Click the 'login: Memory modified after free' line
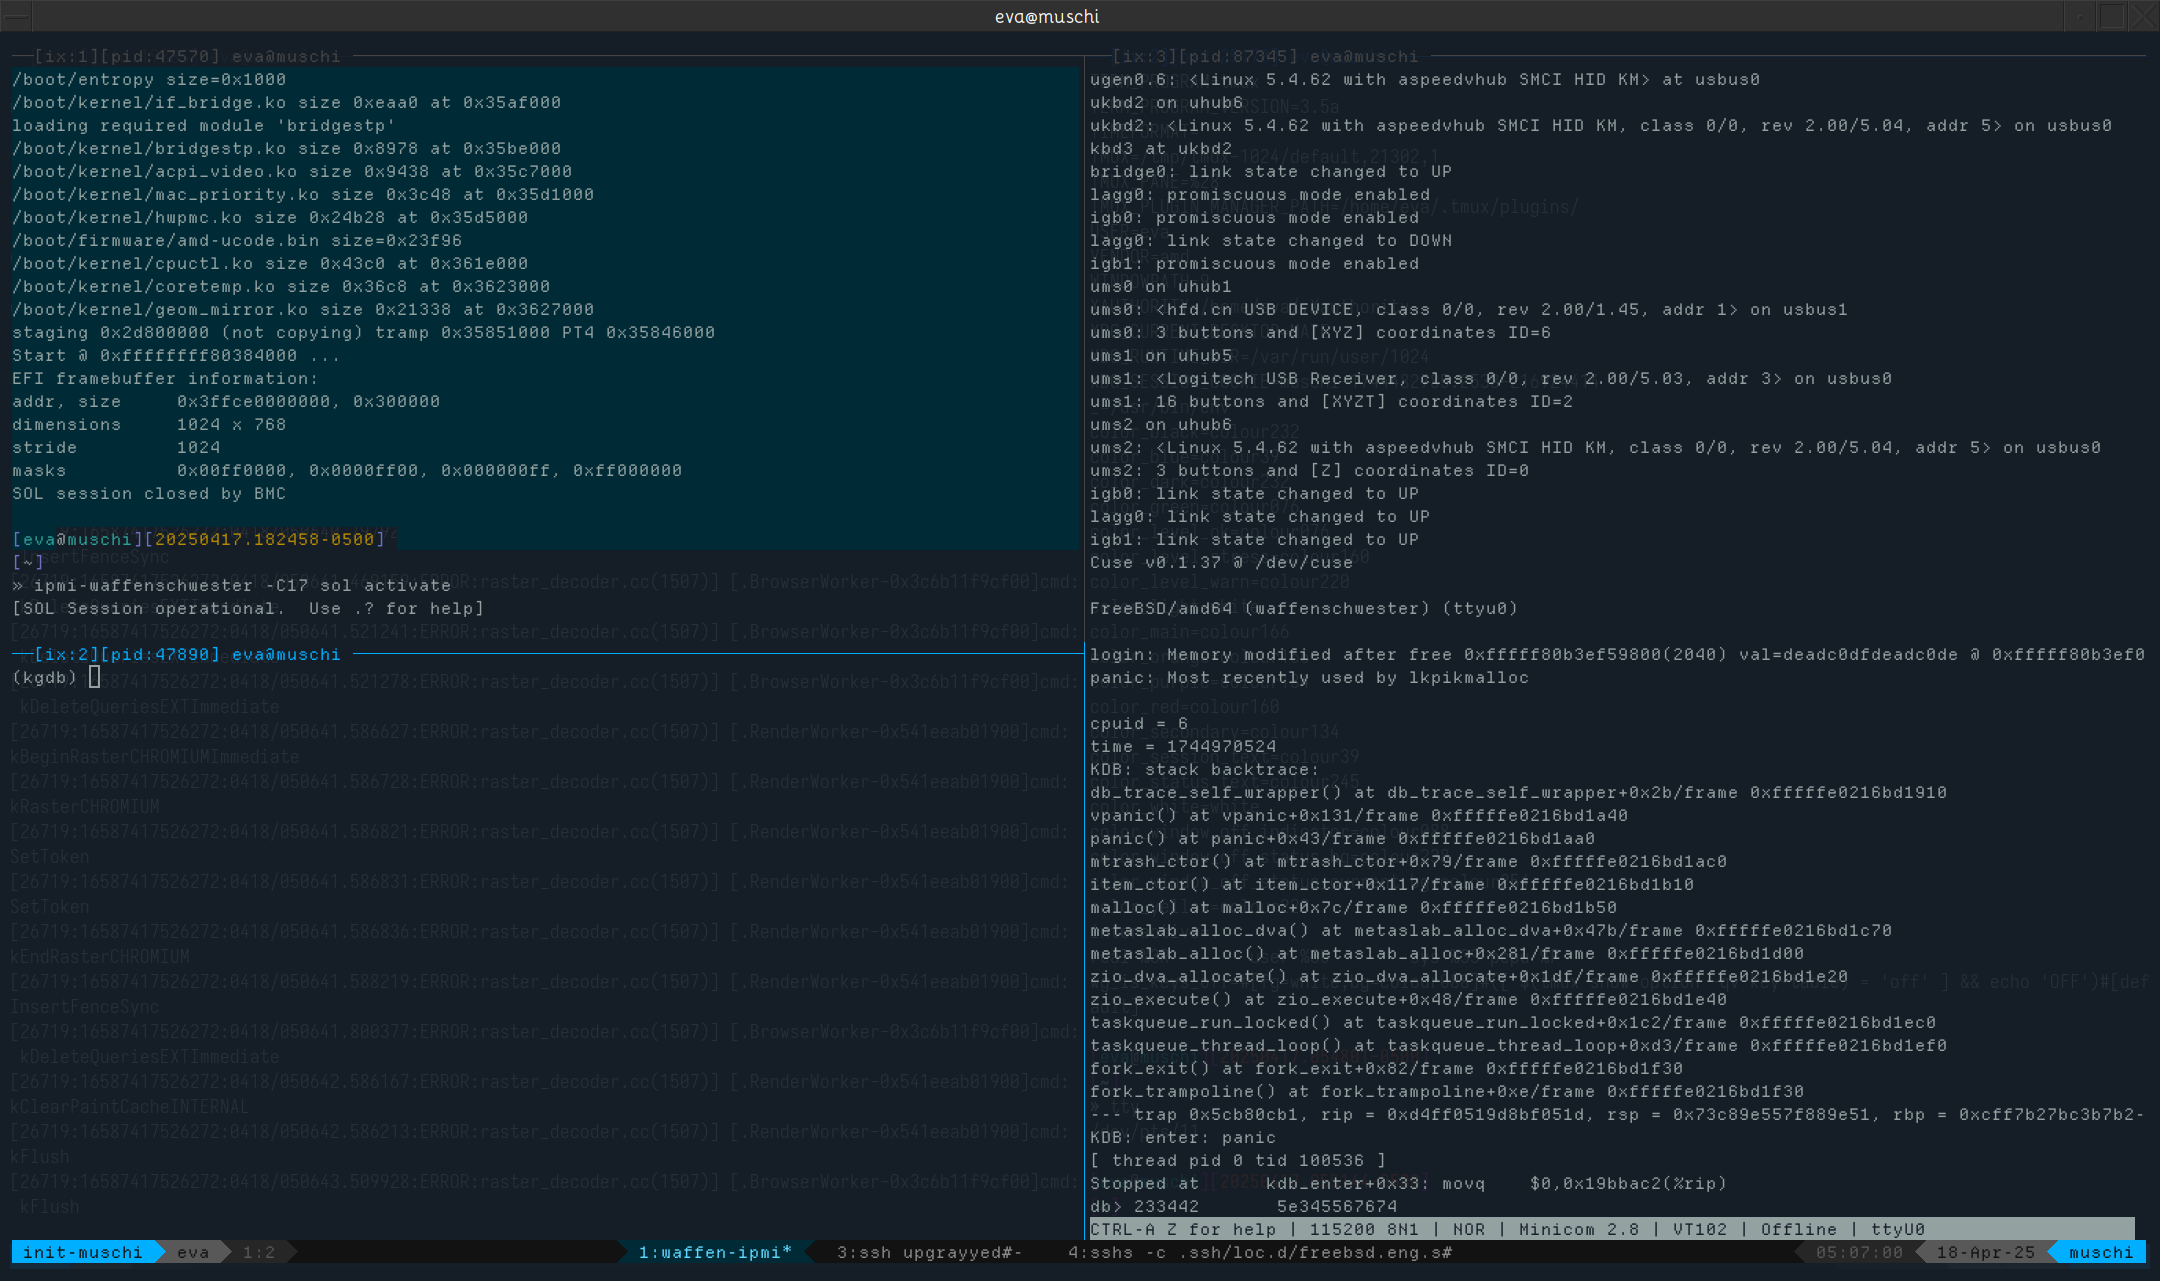The height and width of the screenshot is (1281, 2160). tap(1617, 654)
